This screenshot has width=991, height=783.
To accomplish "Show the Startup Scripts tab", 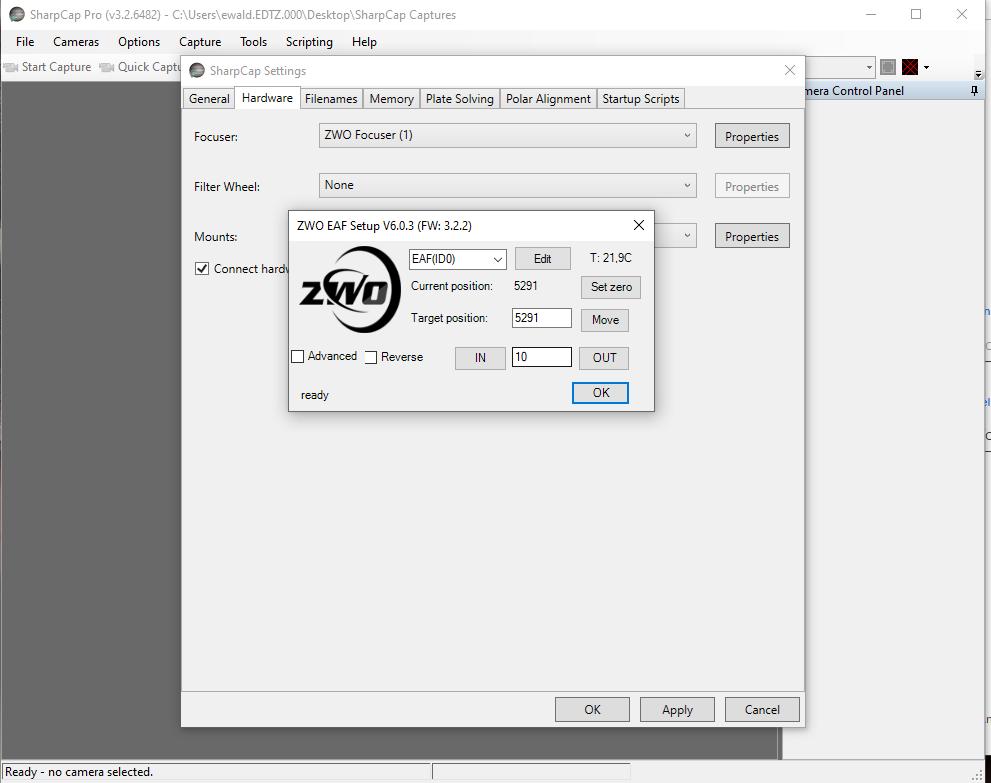I will pos(640,99).
